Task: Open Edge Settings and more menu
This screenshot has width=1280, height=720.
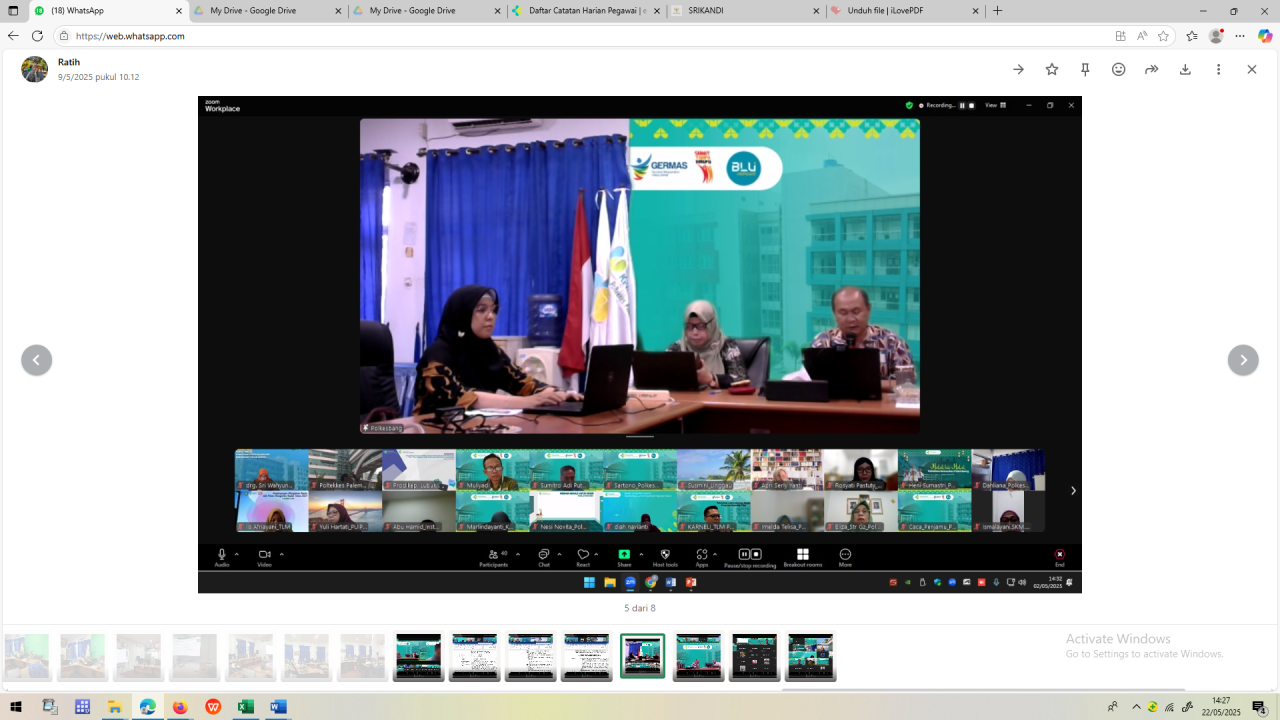Action: pyautogui.click(x=1240, y=36)
